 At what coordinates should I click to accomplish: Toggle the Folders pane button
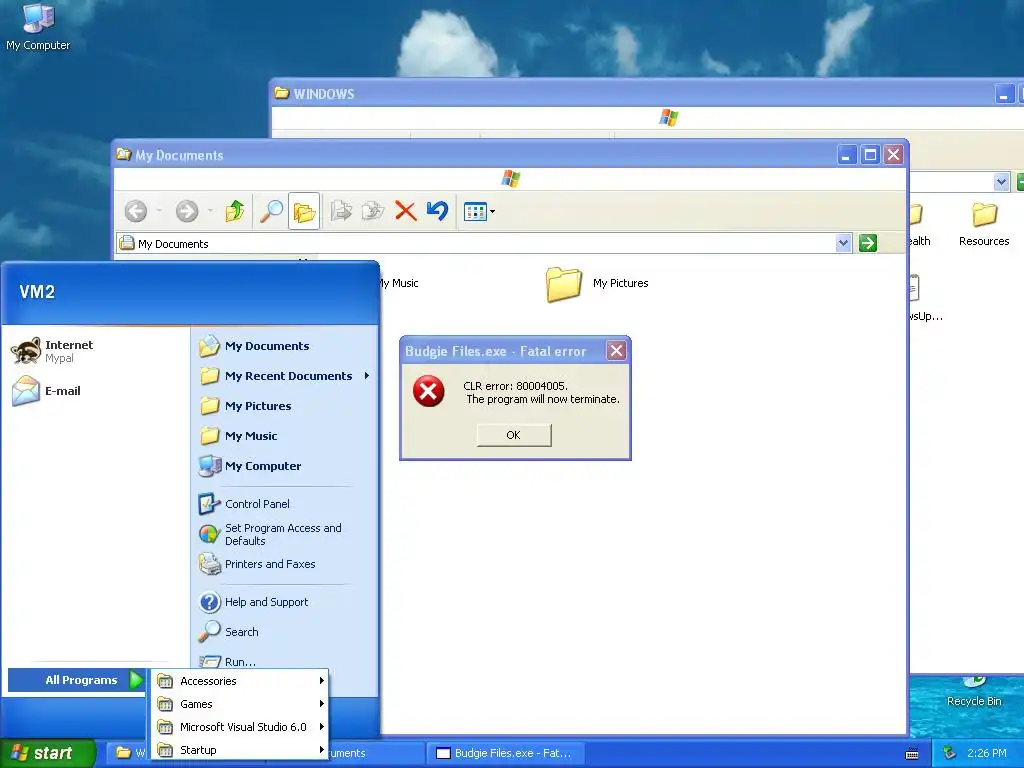click(304, 211)
